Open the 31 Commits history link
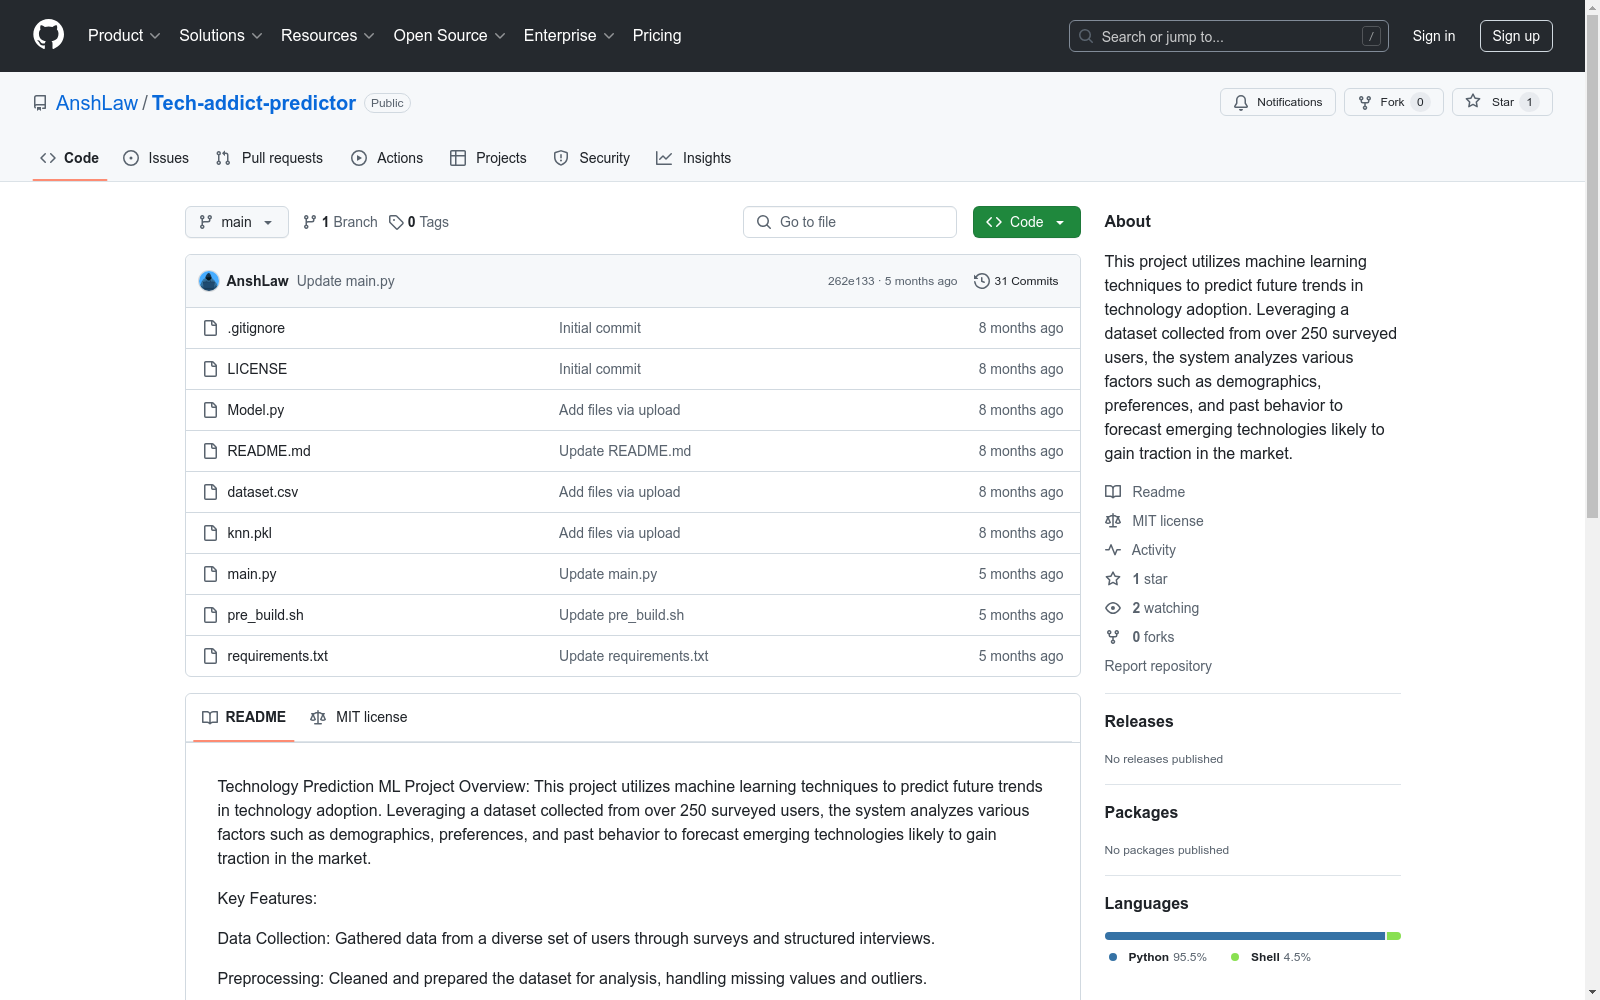 point(1016,281)
